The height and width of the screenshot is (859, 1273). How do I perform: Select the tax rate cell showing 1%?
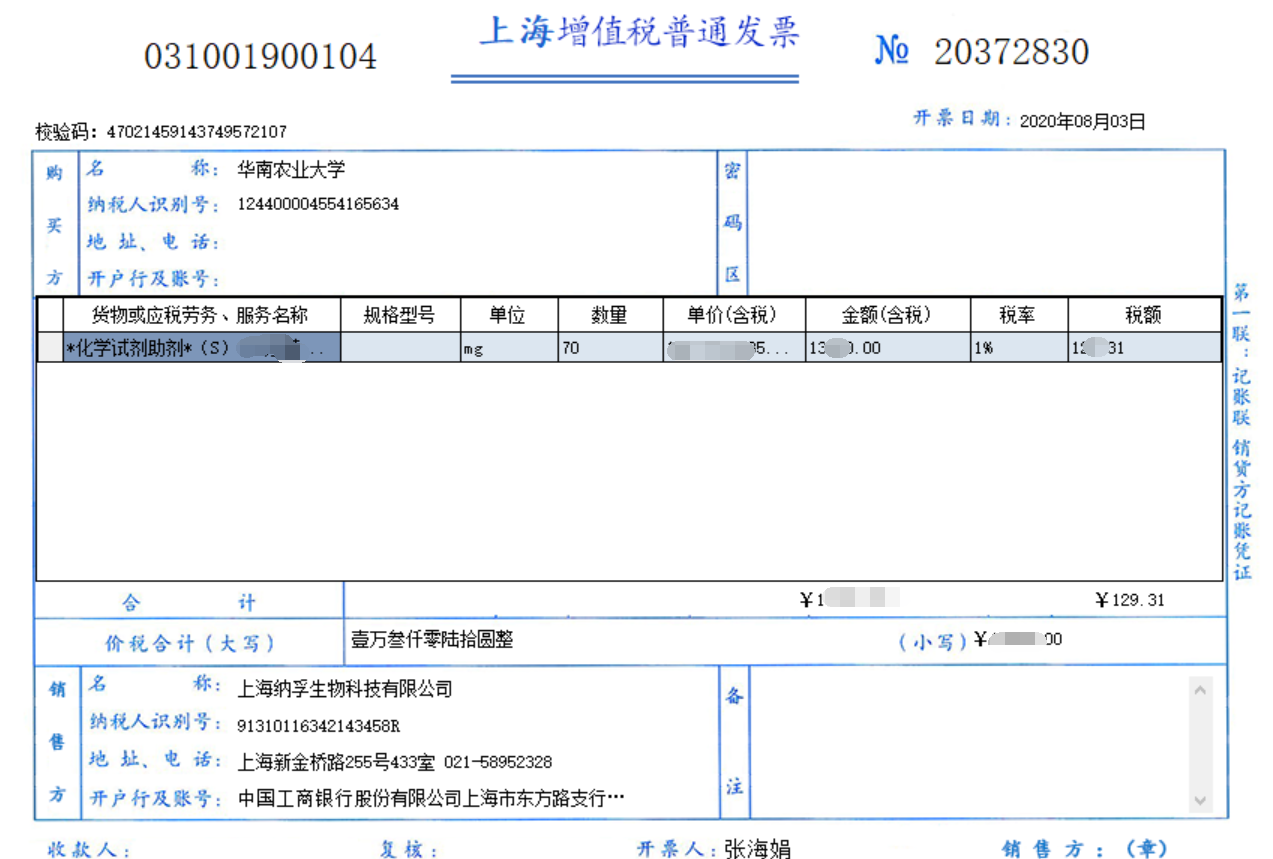pyautogui.click(x=1018, y=348)
